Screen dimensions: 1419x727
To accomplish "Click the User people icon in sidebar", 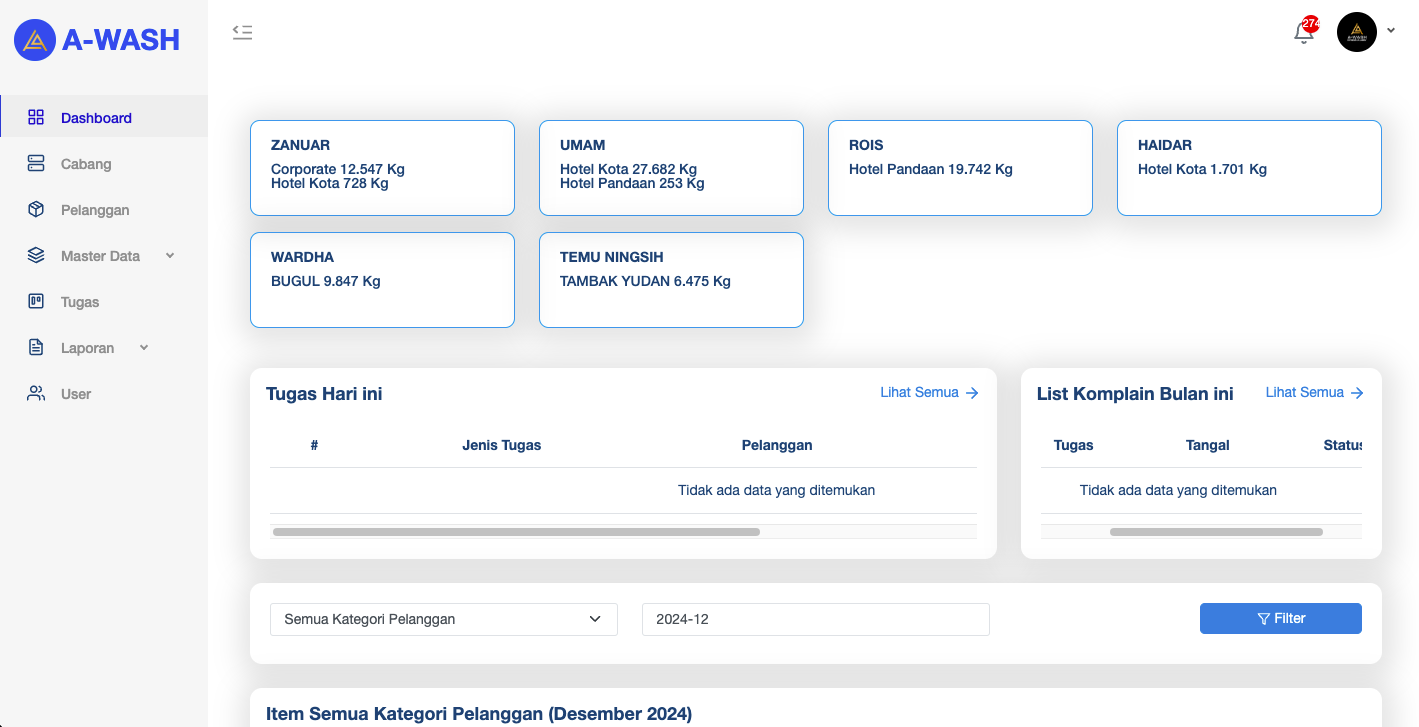I will coord(36,393).
